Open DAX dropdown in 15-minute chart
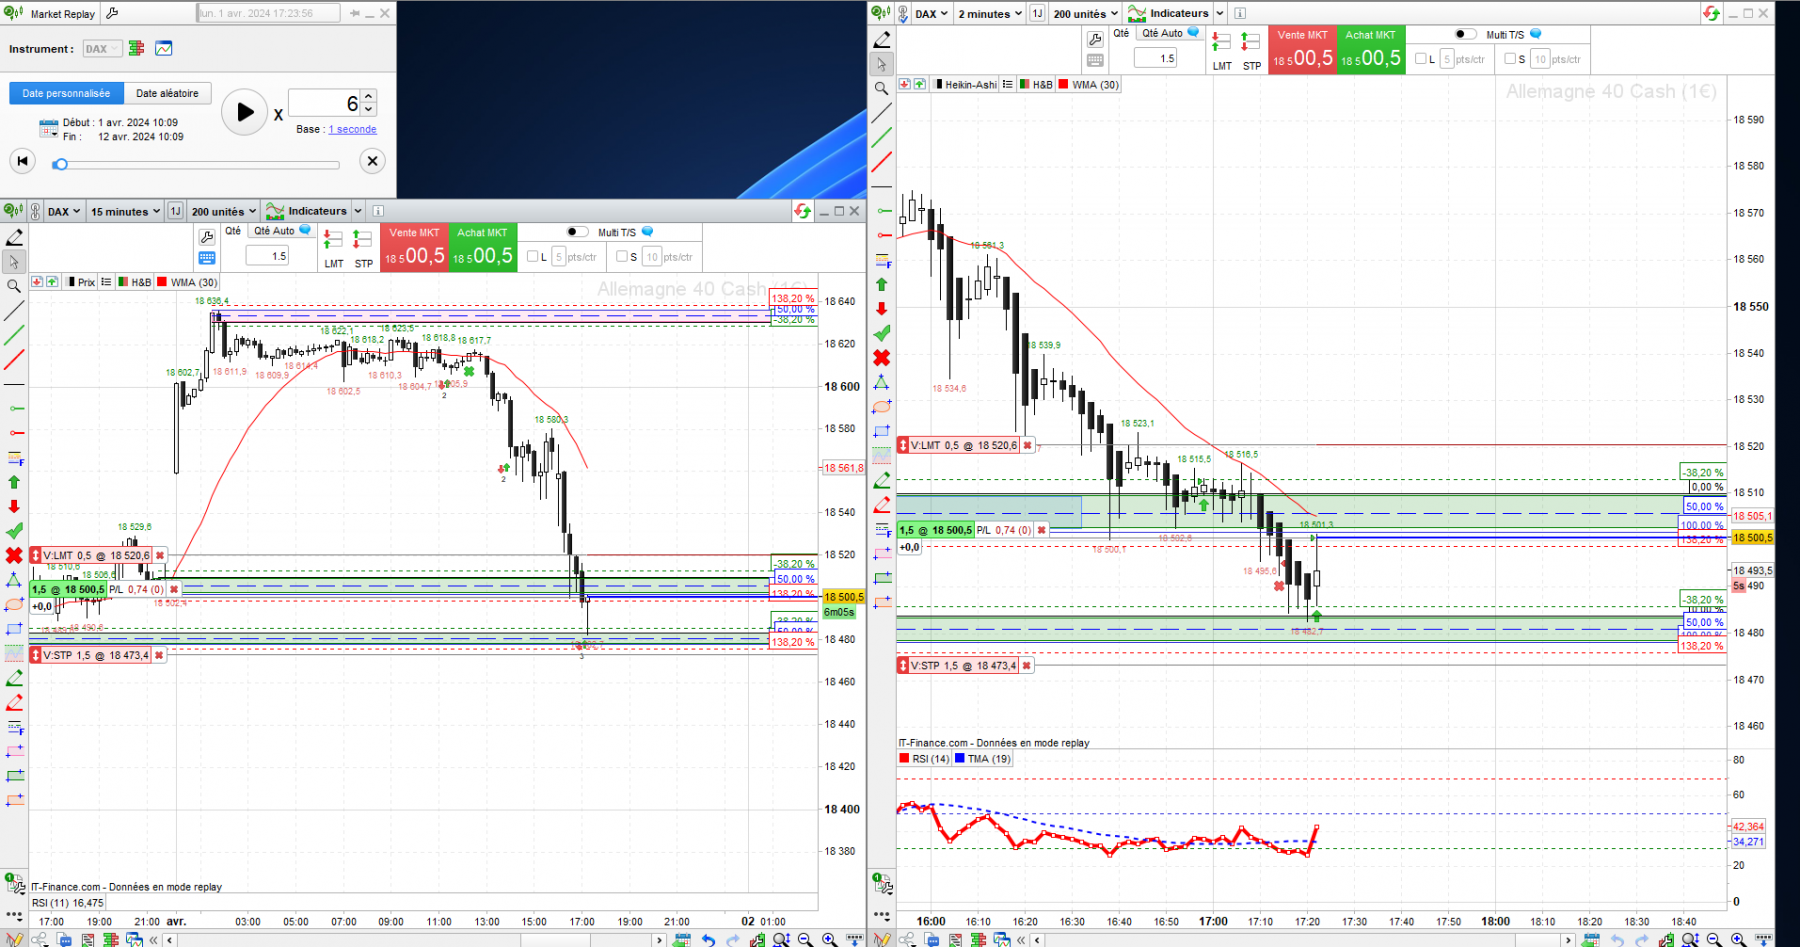 click(x=64, y=211)
